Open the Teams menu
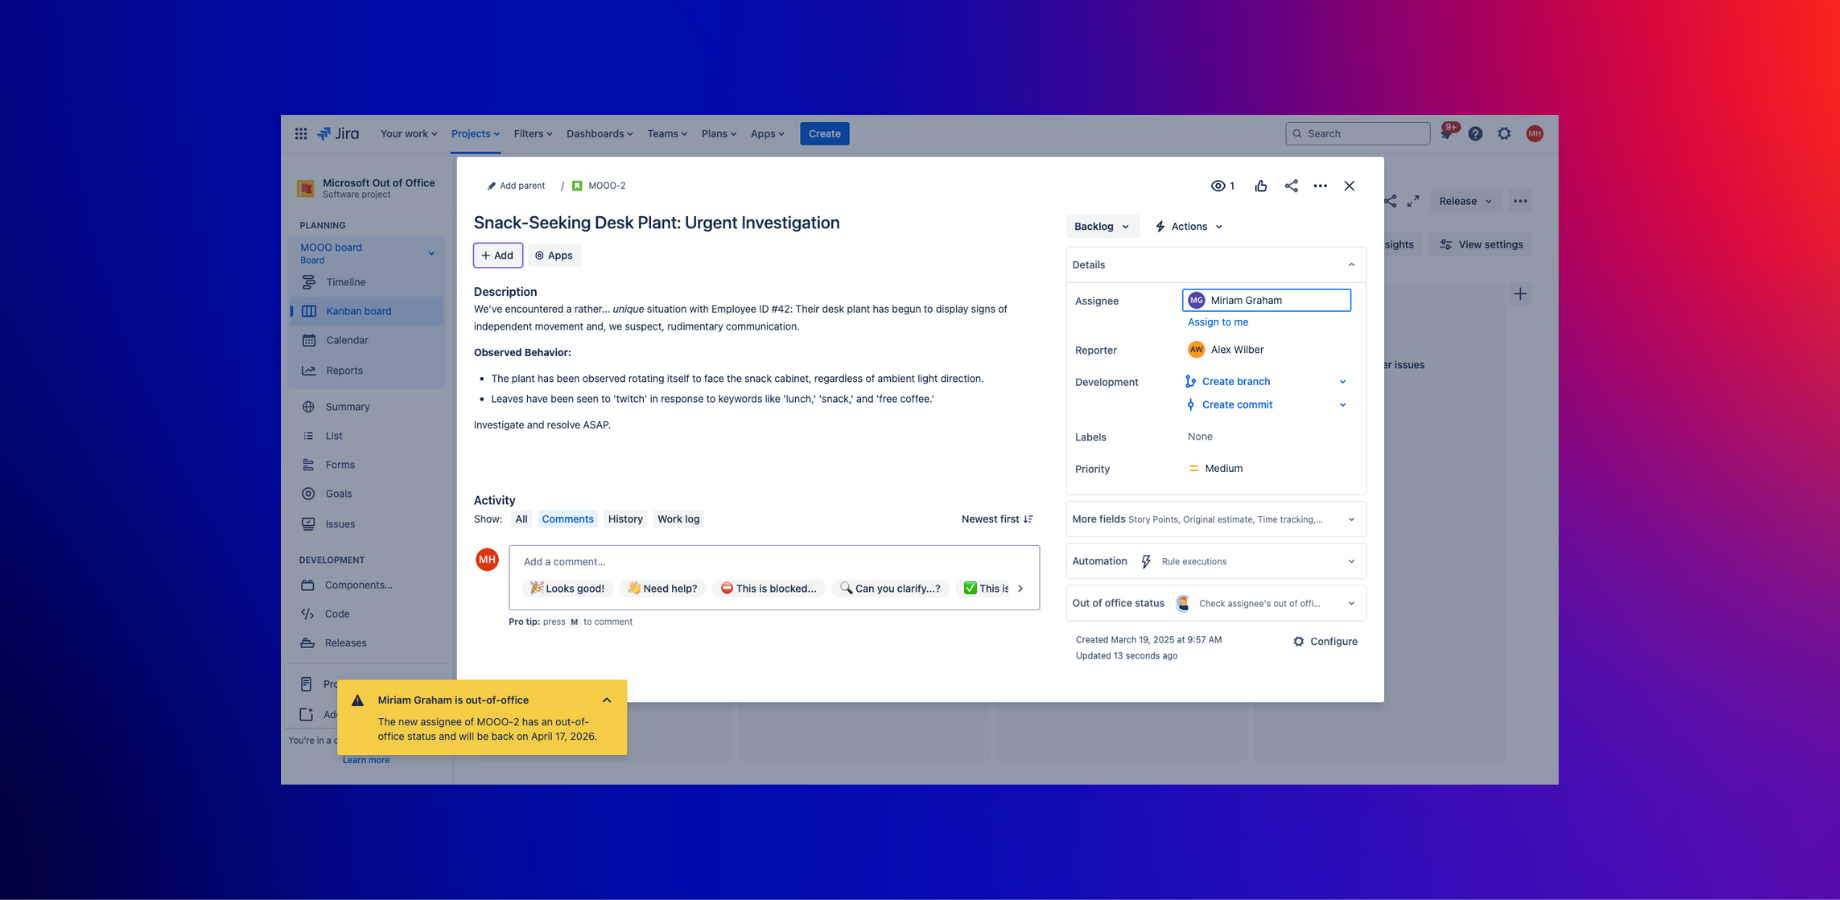The width and height of the screenshot is (1840, 900). click(x=667, y=134)
